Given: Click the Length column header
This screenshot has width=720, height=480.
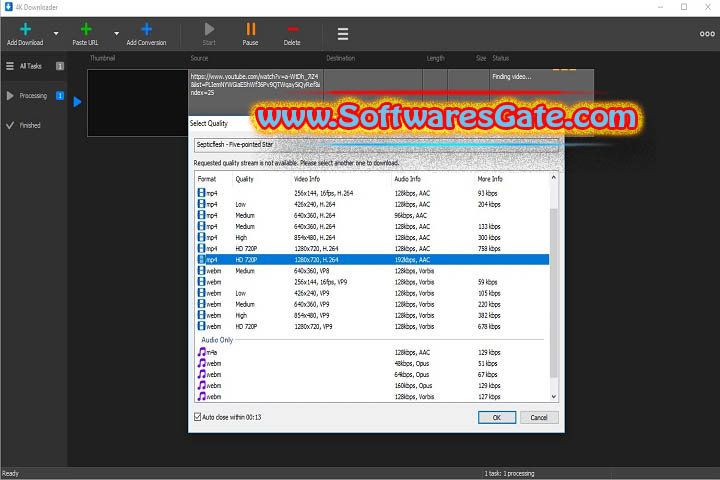Looking at the screenshot, I should pyautogui.click(x=435, y=58).
